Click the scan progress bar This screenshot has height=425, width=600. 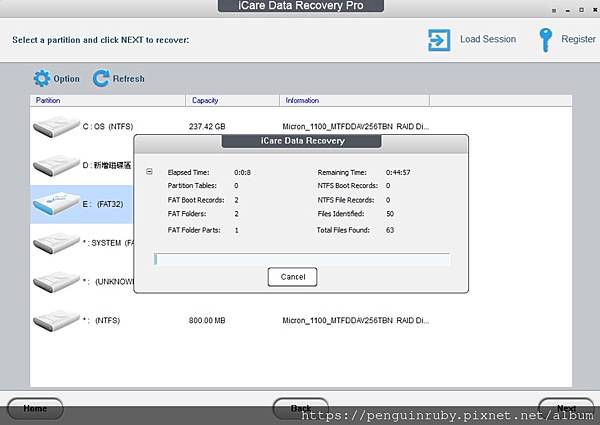(x=302, y=259)
